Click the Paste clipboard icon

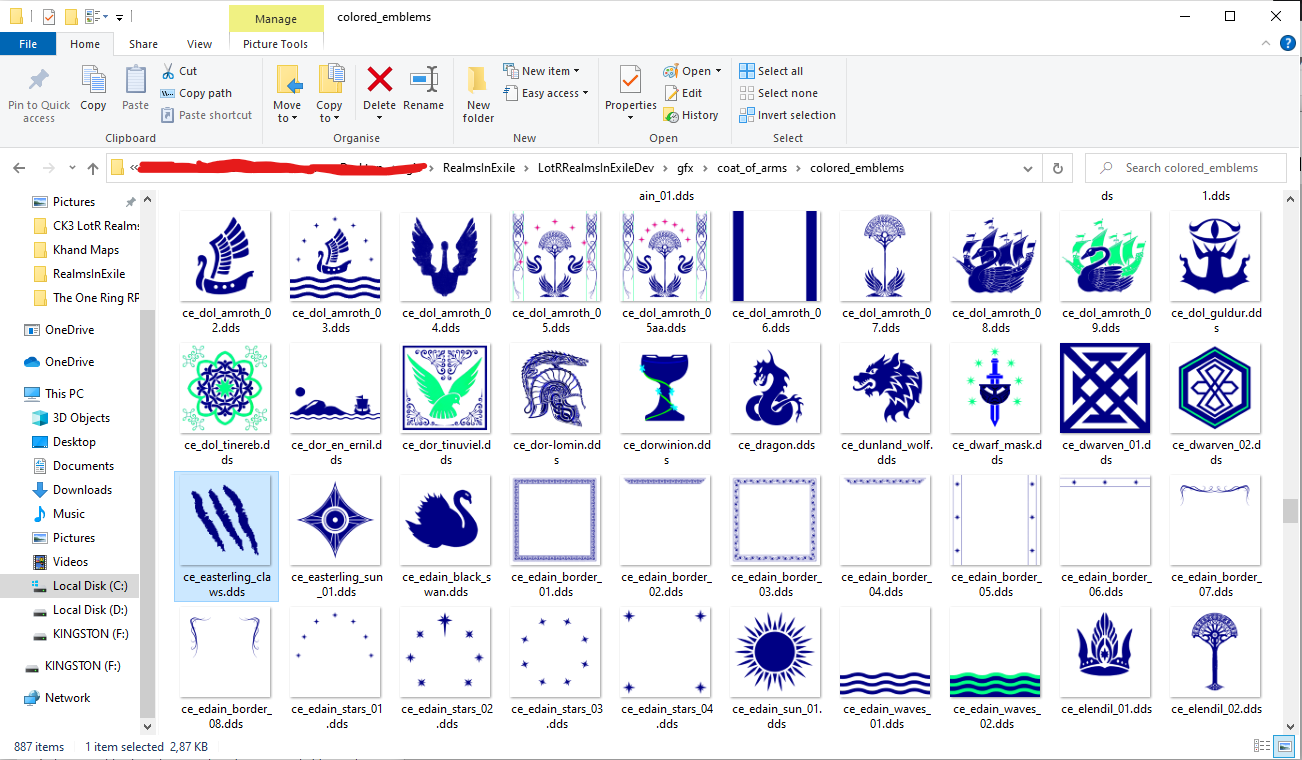point(136,80)
